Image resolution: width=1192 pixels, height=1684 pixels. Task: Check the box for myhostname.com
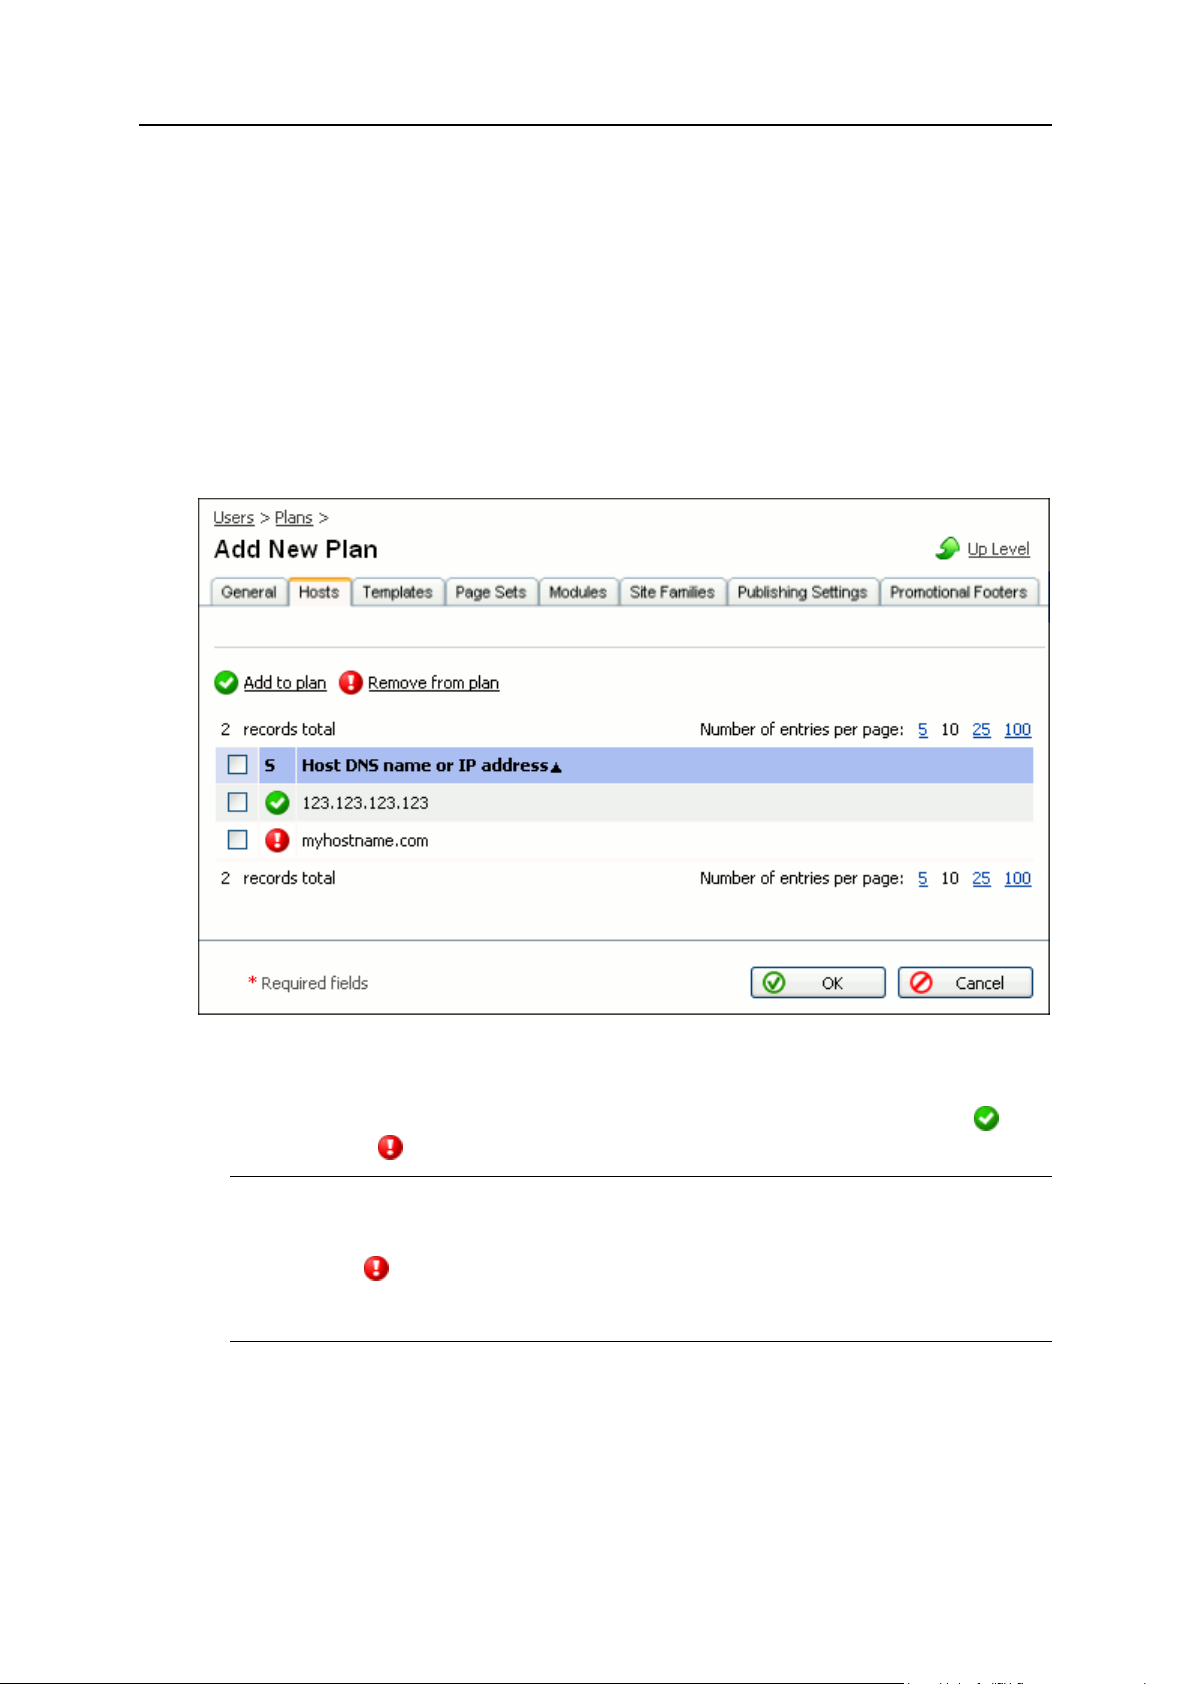coord(238,840)
